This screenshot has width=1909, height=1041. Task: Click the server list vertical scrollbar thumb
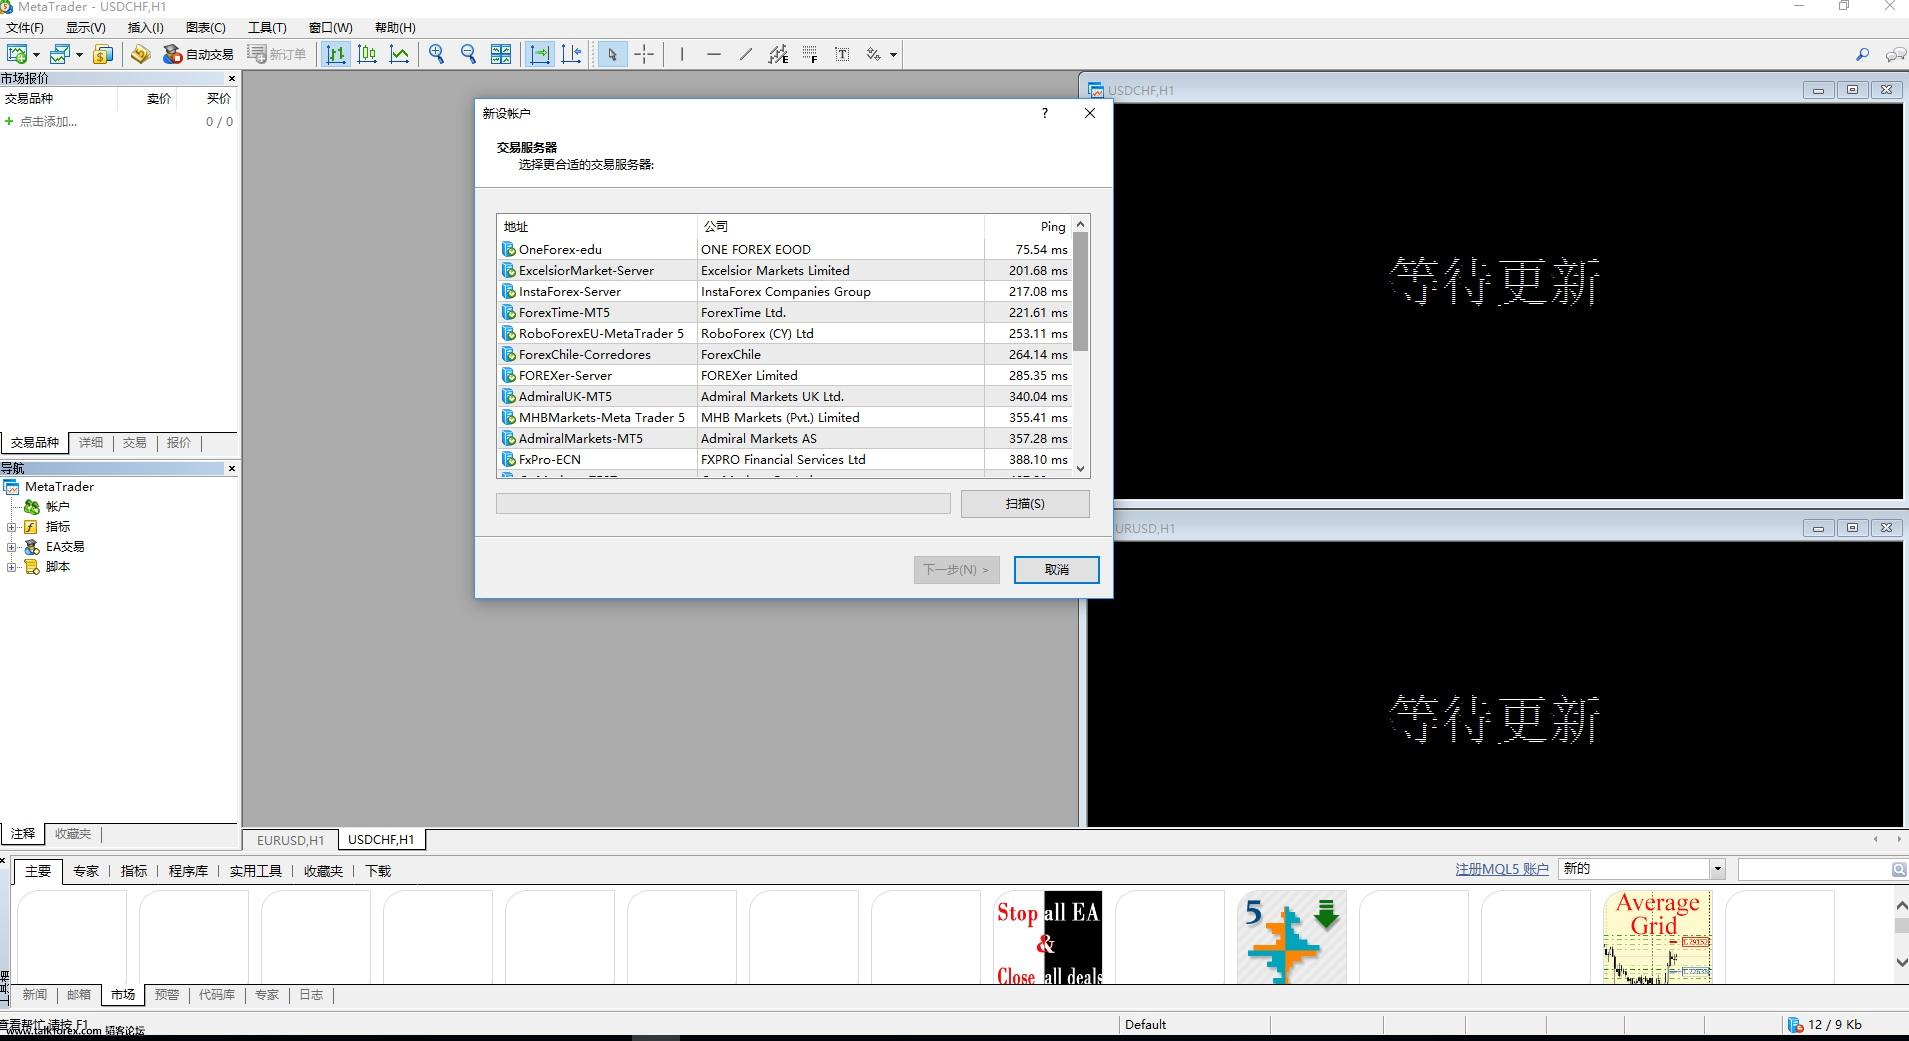[1080, 292]
